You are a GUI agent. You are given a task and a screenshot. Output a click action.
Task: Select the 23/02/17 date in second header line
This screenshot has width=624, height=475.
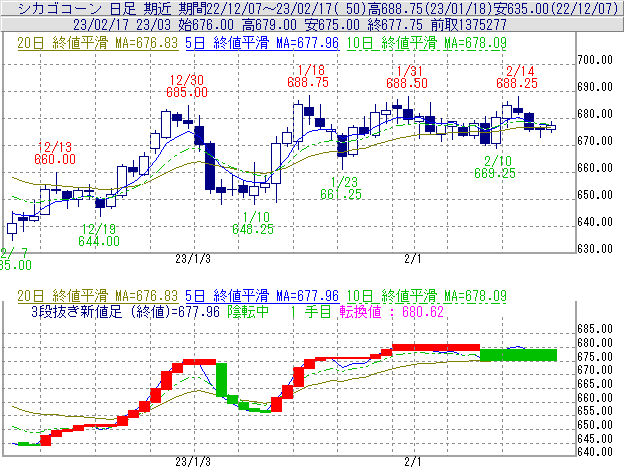[x=101, y=25]
